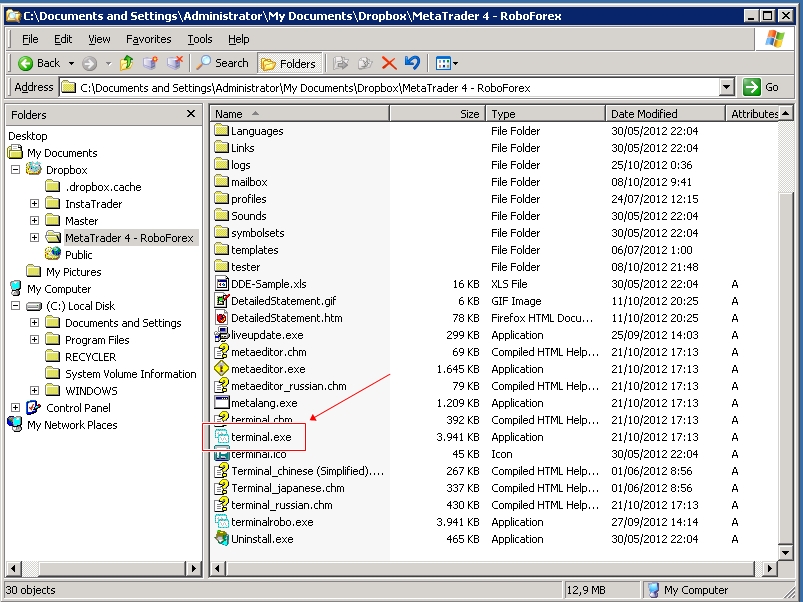
Task: Expand the WINDOWS folder tree node
Action: click(34, 391)
